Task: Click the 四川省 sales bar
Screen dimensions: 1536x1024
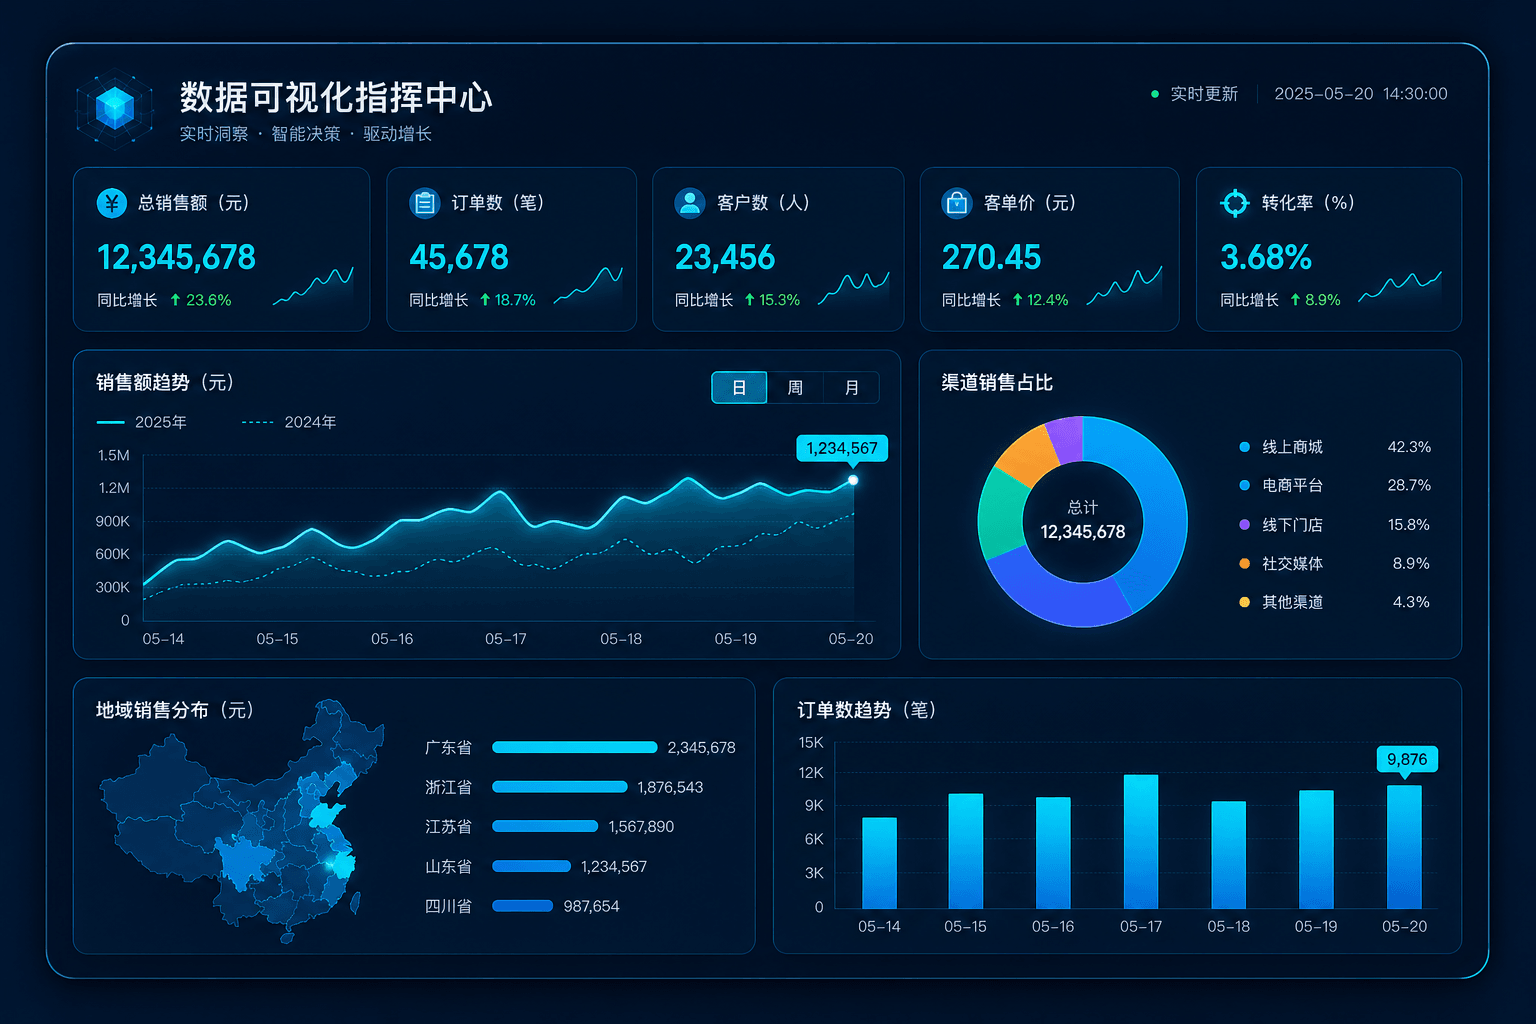Action: coord(523,906)
